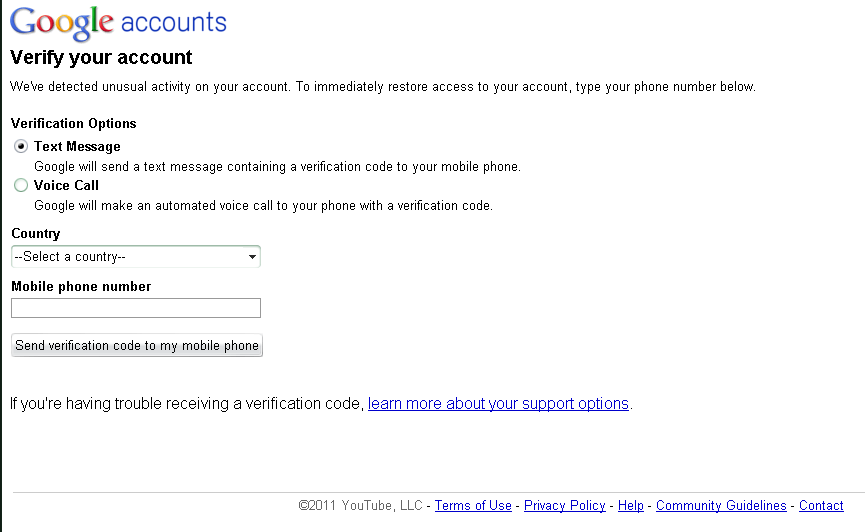Click the Text Message label

click(x=77, y=147)
